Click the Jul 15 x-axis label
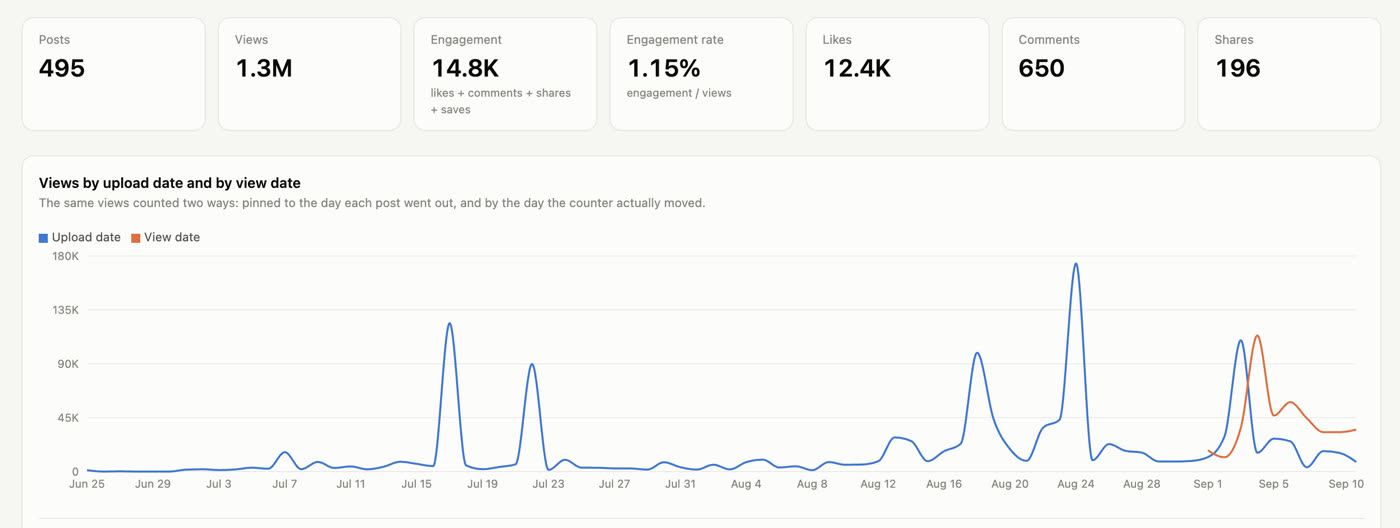Viewport: 1400px width, 528px height. [416, 484]
